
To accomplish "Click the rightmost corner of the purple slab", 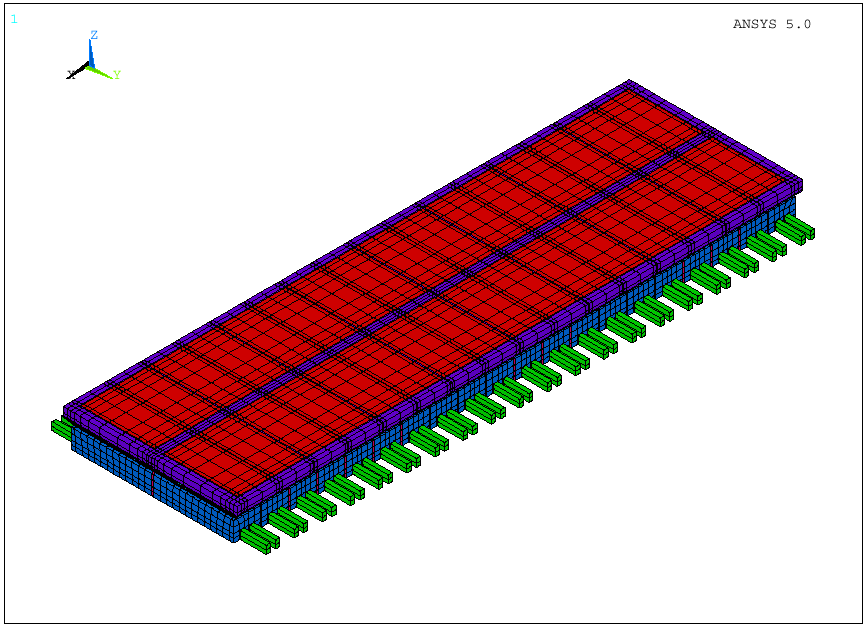I will pyautogui.click(x=800, y=184).
